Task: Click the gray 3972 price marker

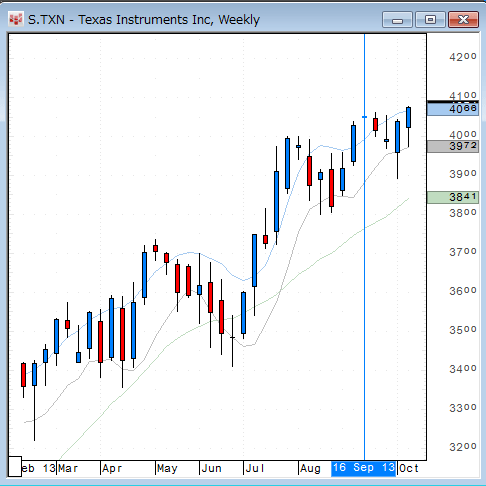Action: (x=453, y=146)
